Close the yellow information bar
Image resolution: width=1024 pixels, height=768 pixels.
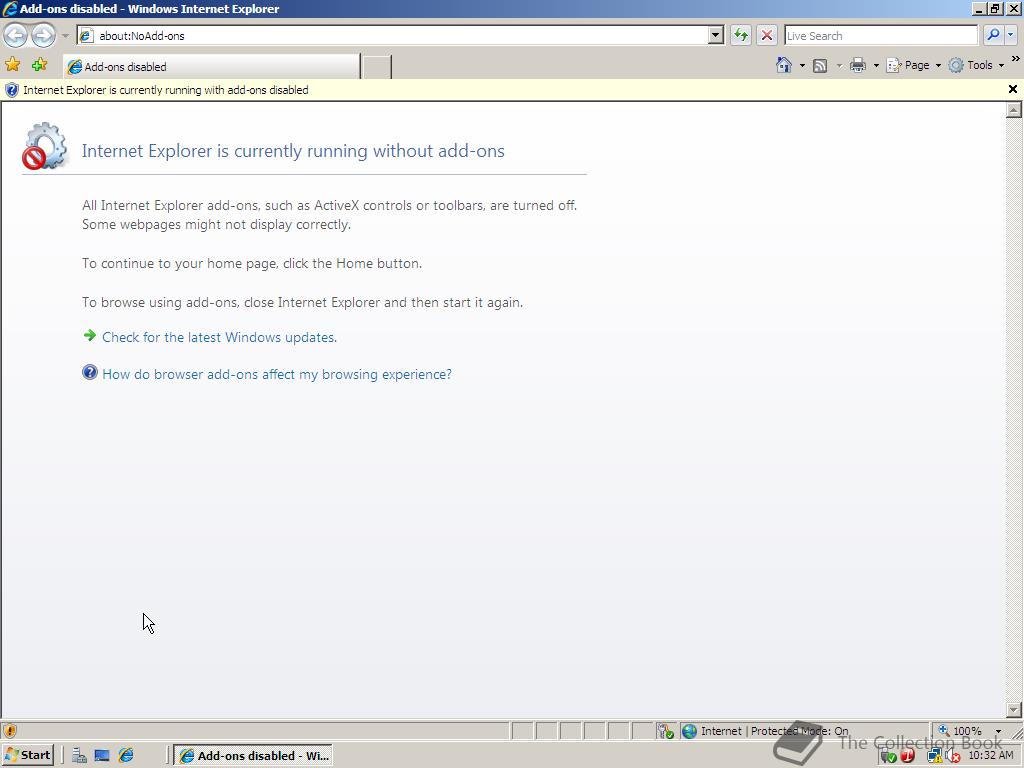(1013, 89)
